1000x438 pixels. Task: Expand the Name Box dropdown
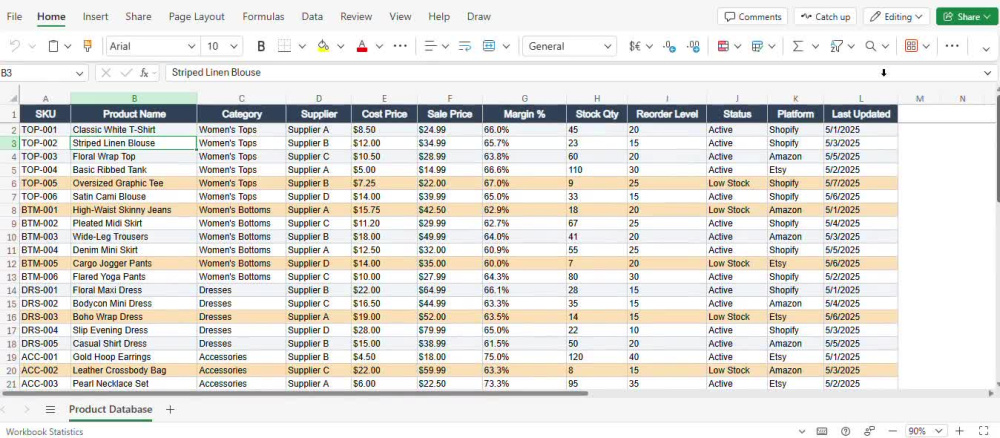[79, 73]
